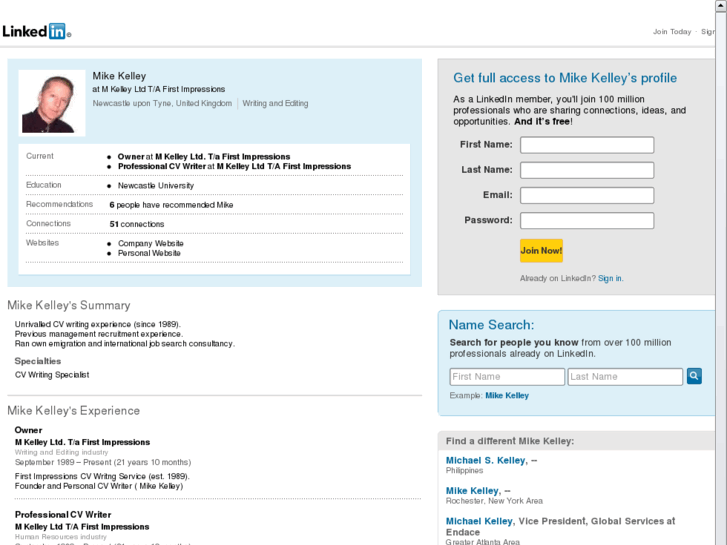
Task: Click September 1989 – Present date text
Action: [103, 462]
